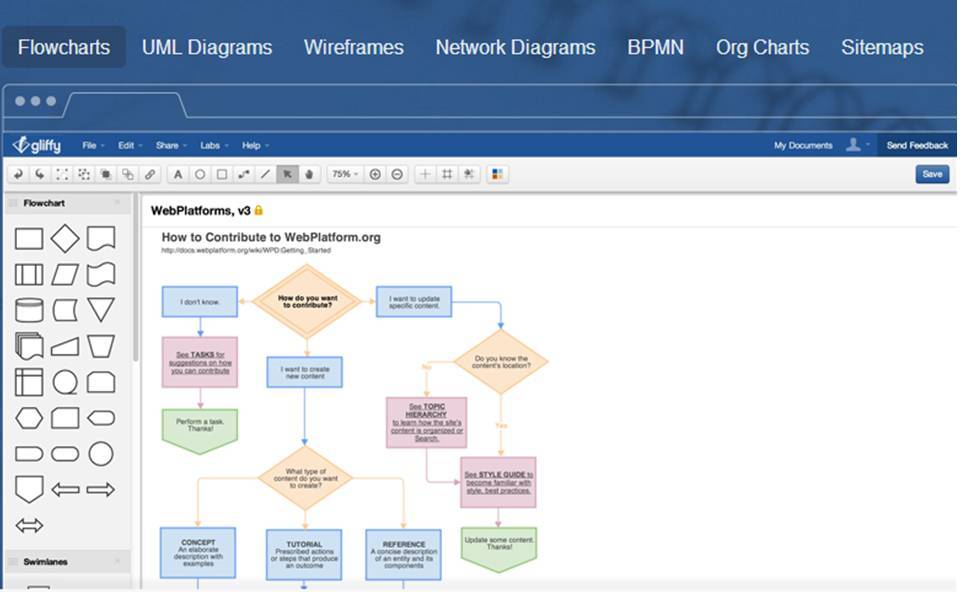Click the blue Save button
Viewport: 960px width, 592px height.
pyautogui.click(x=932, y=174)
